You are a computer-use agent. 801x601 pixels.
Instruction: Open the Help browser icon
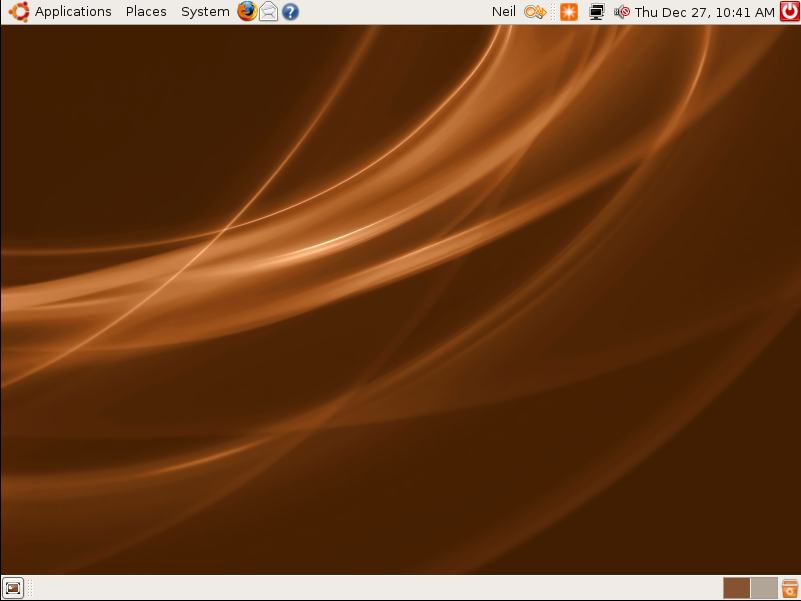click(289, 12)
